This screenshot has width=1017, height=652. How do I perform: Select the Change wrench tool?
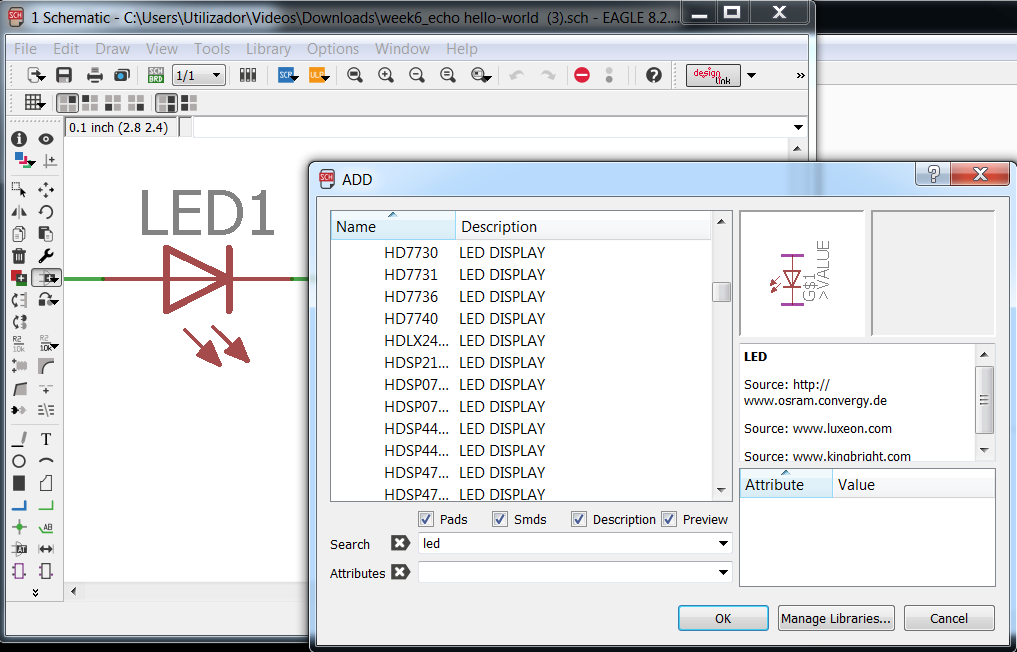click(45, 256)
